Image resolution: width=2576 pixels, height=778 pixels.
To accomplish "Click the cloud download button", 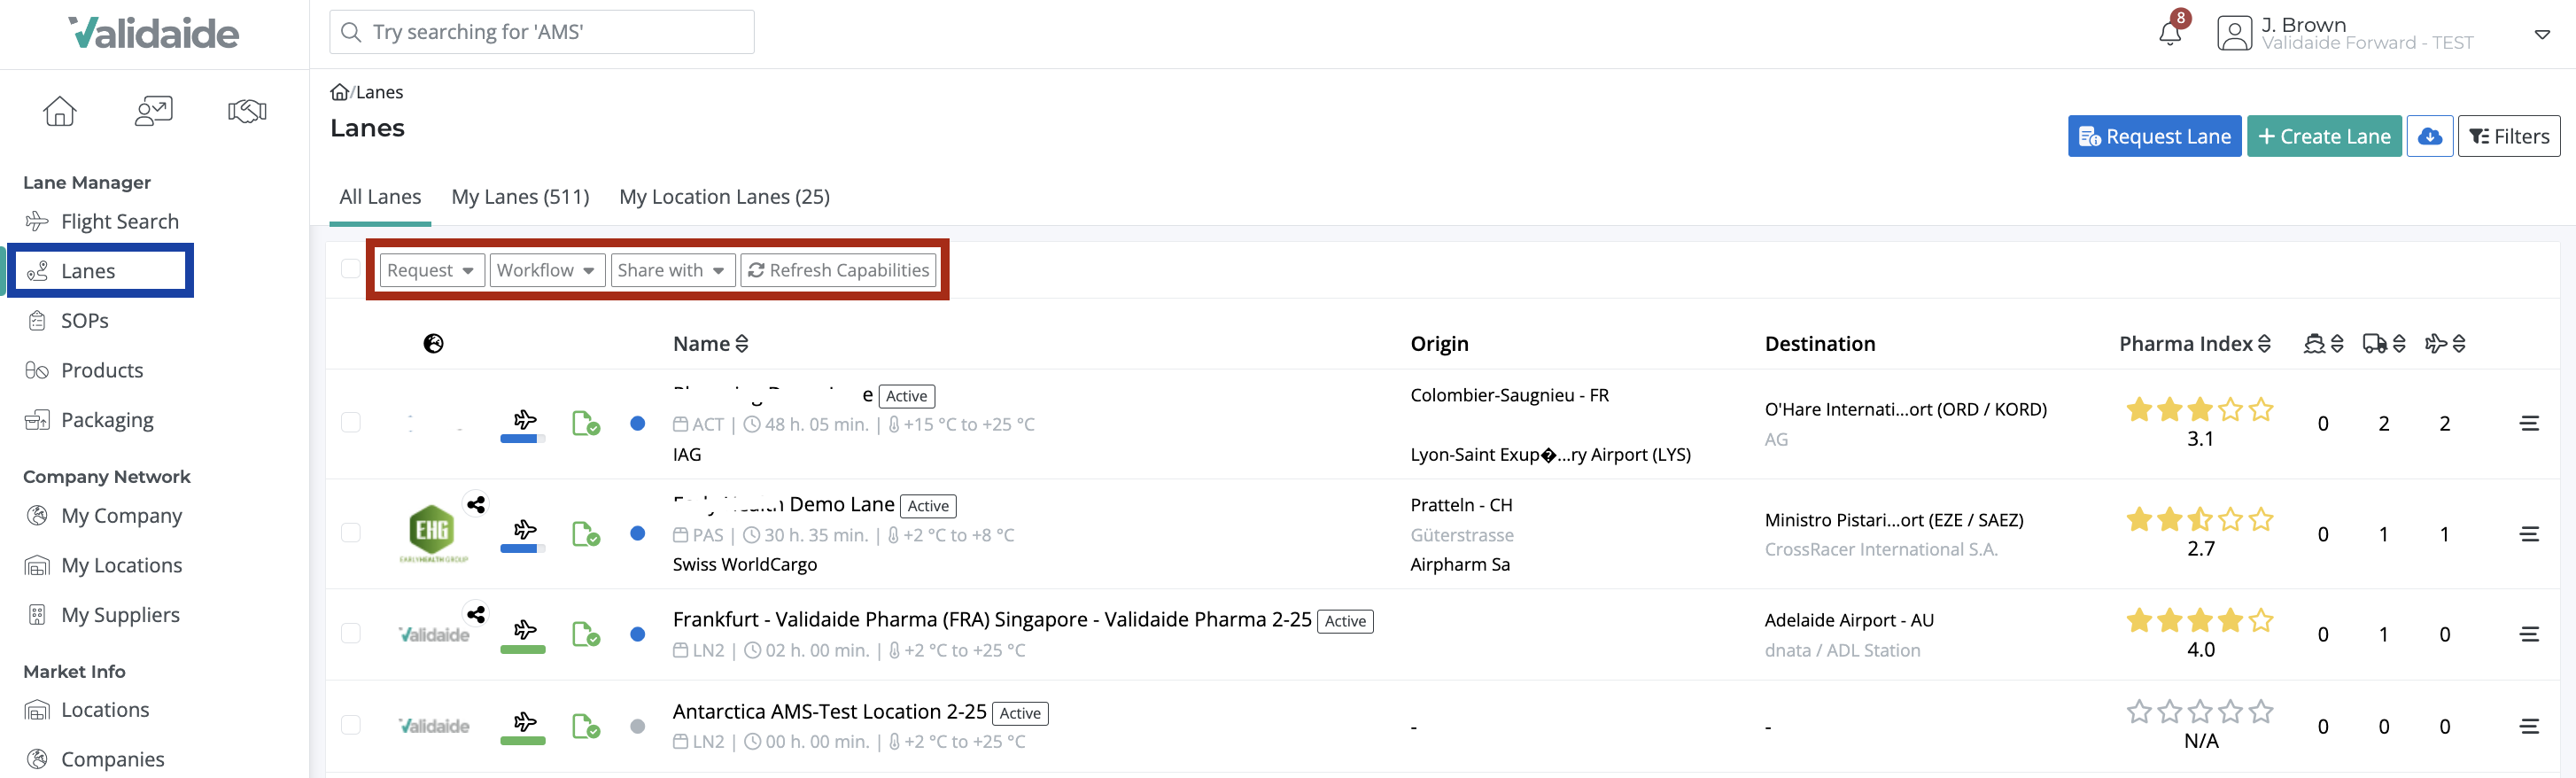I will click(x=2430, y=136).
